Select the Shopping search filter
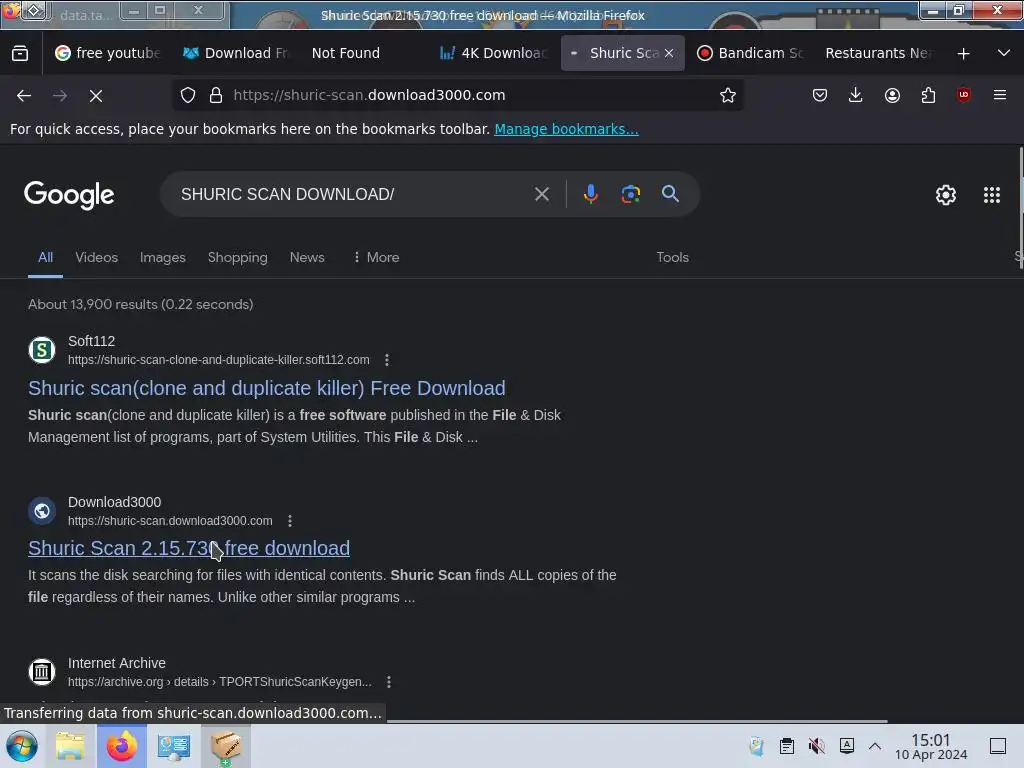 [238, 257]
